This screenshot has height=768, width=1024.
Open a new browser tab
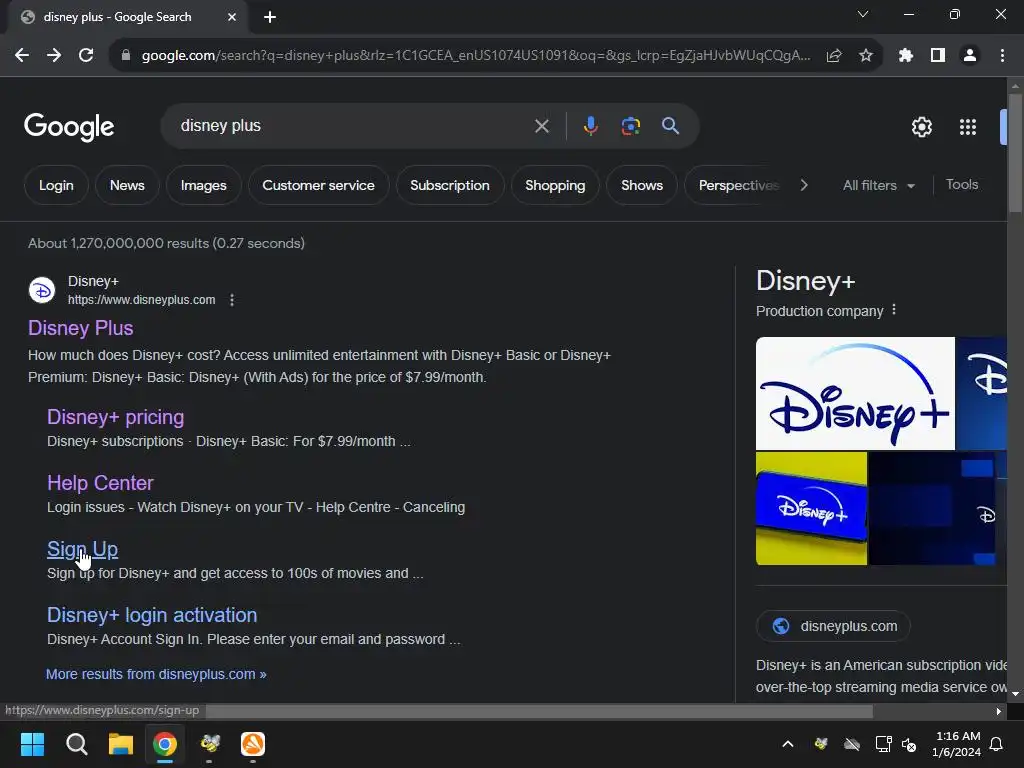point(270,17)
